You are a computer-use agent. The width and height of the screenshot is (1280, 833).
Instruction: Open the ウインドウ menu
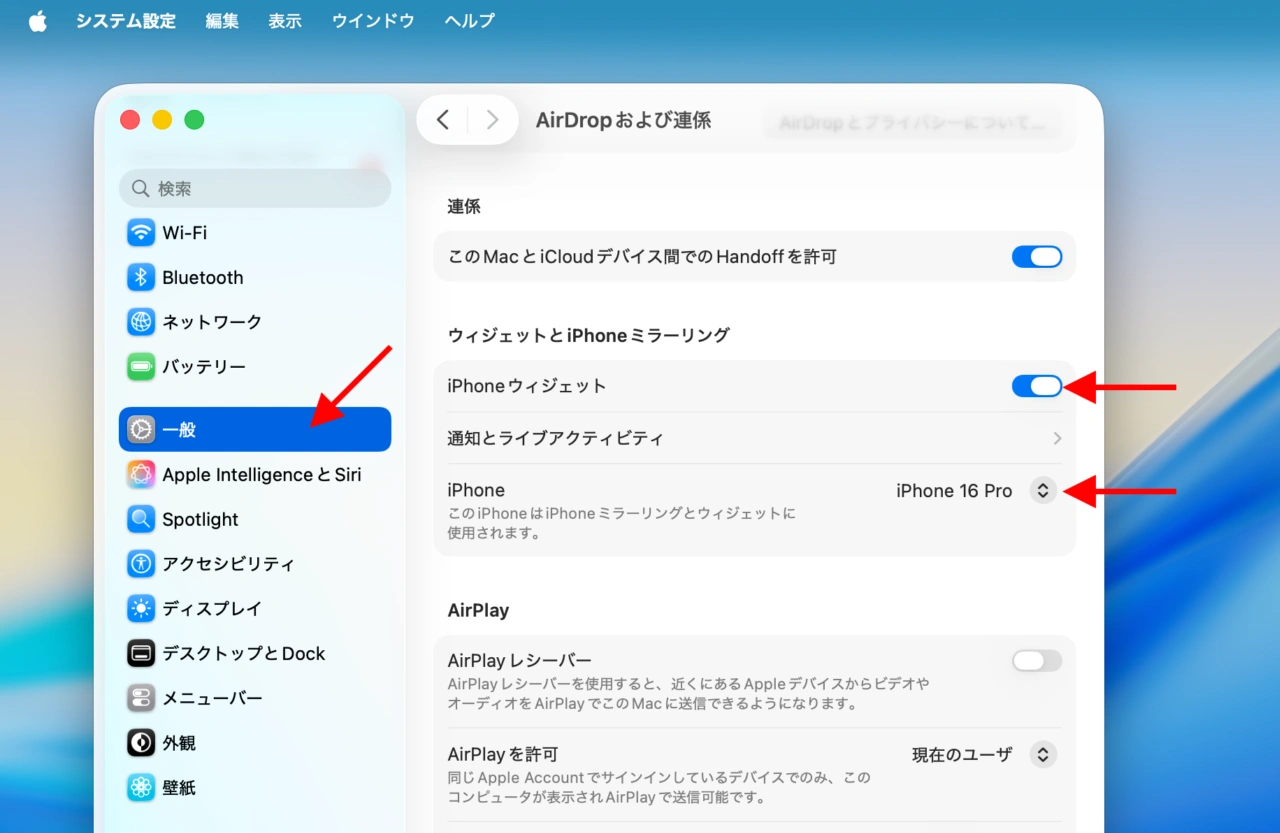point(372,20)
